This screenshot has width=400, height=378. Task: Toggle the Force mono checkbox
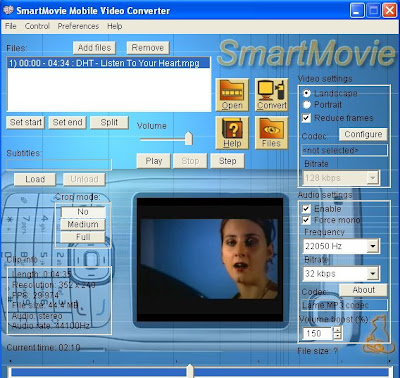click(x=306, y=220)
